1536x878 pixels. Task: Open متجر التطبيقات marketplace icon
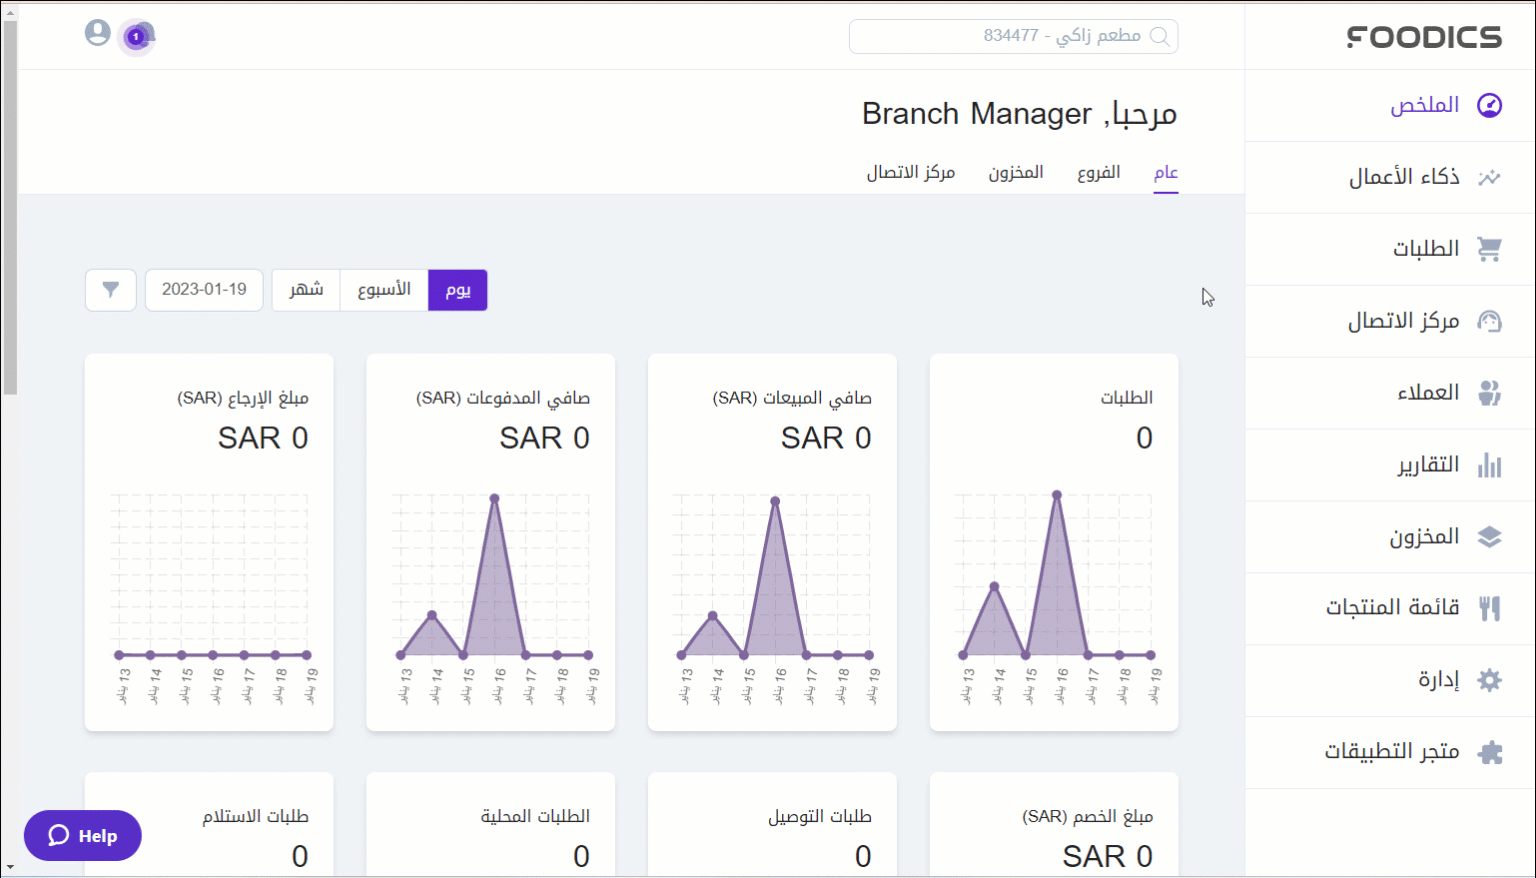1490,751
